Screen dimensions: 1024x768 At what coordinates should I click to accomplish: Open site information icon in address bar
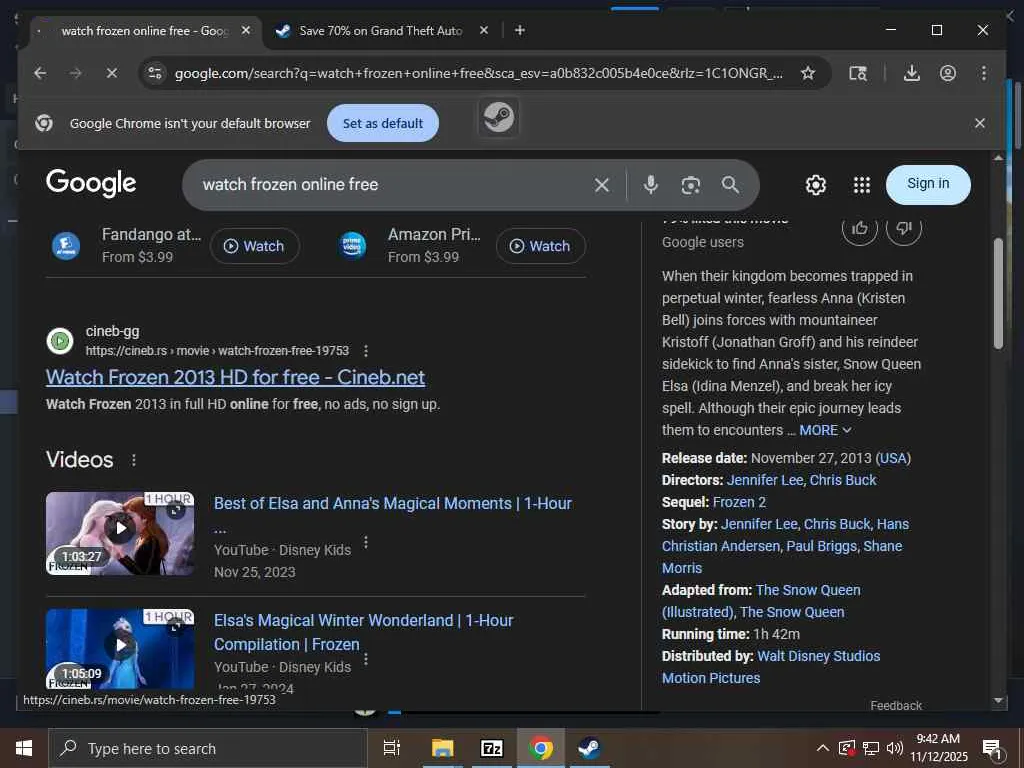point(155,73)
